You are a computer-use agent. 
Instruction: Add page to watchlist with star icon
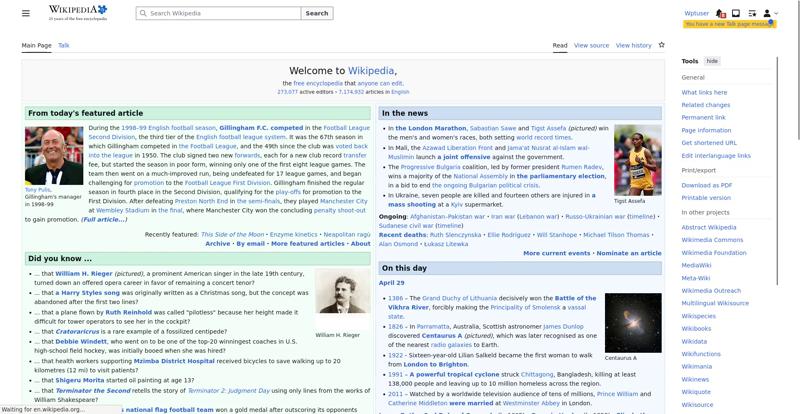click(x=661, y=45)
